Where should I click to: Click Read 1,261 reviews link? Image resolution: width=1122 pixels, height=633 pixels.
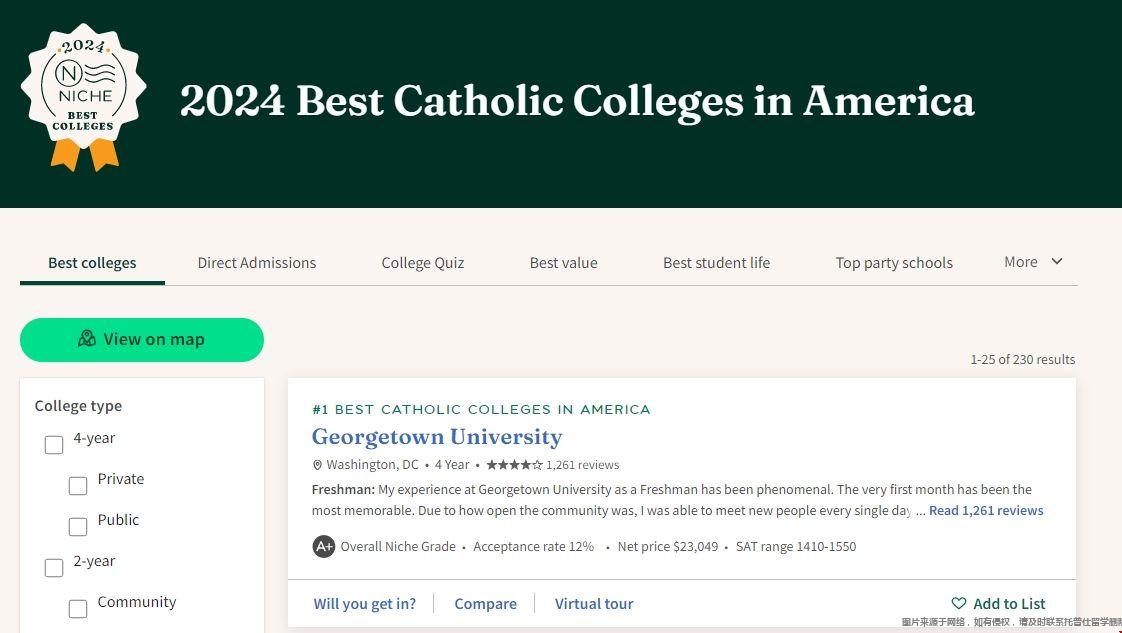point(986,511)
